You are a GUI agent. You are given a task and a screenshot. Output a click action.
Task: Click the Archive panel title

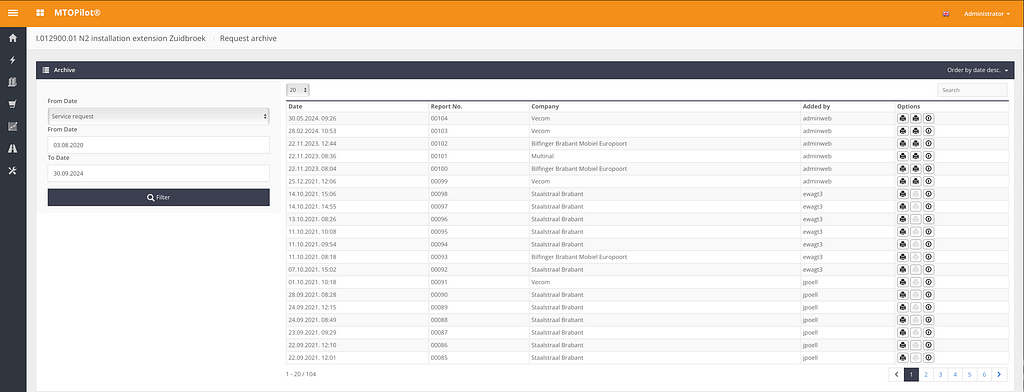(x=64, y=70)
